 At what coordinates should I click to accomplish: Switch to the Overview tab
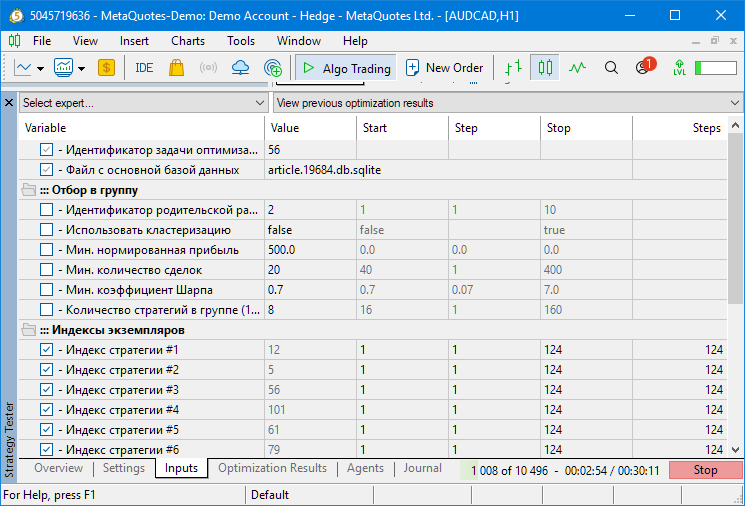(x=58, y=468)
